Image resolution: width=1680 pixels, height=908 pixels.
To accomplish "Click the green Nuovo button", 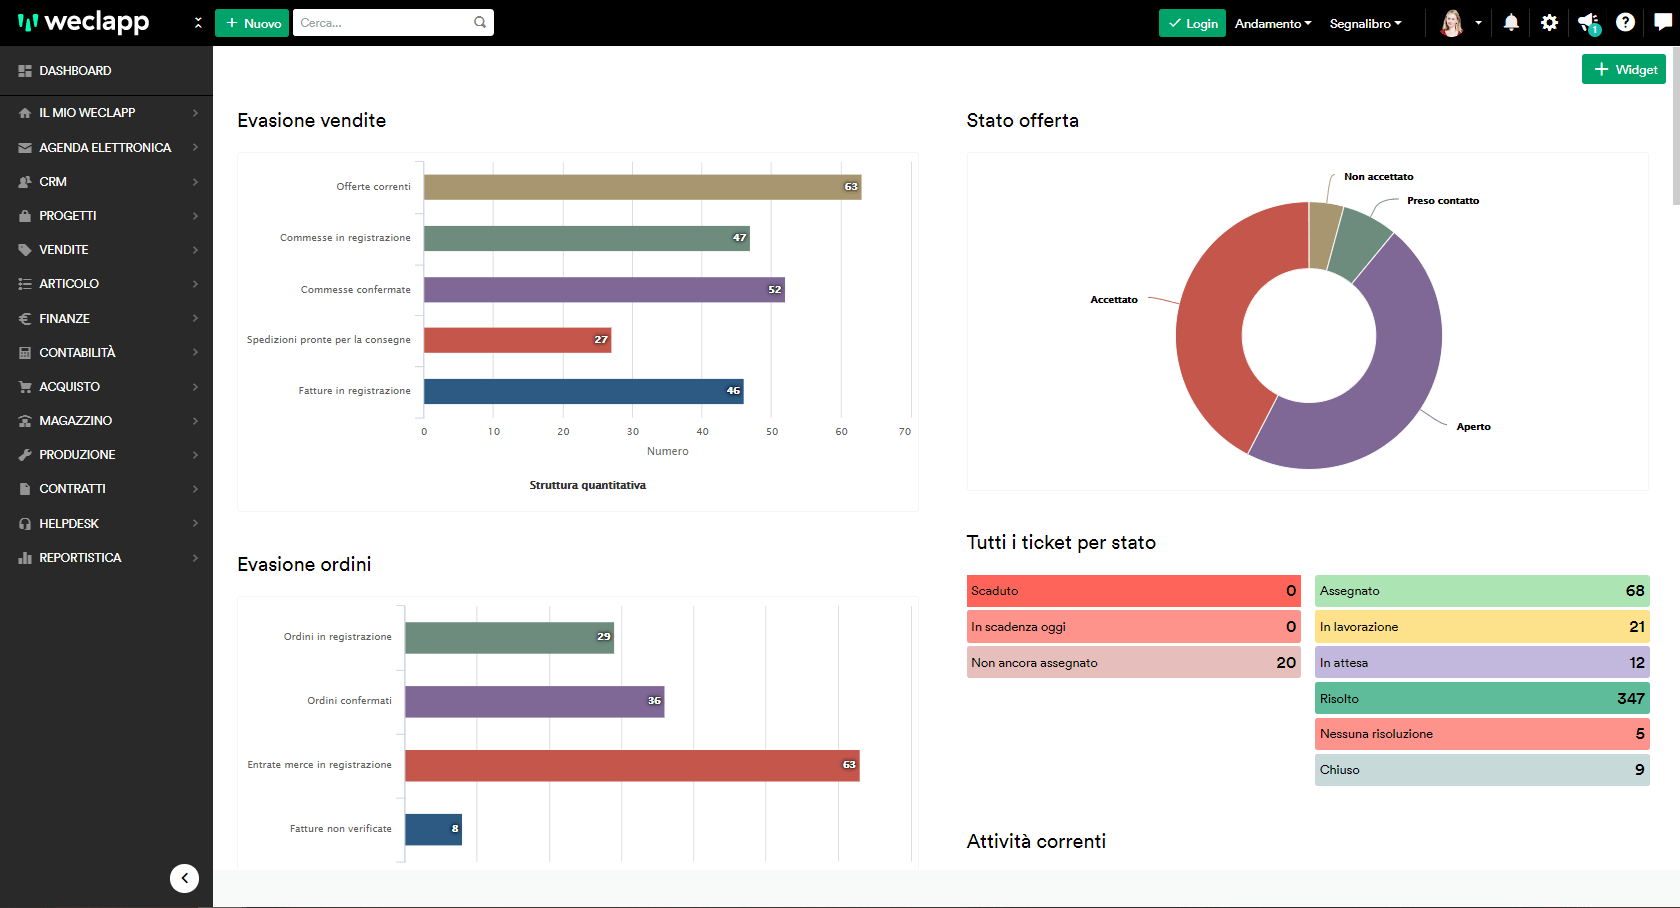I will click(252, 23).
